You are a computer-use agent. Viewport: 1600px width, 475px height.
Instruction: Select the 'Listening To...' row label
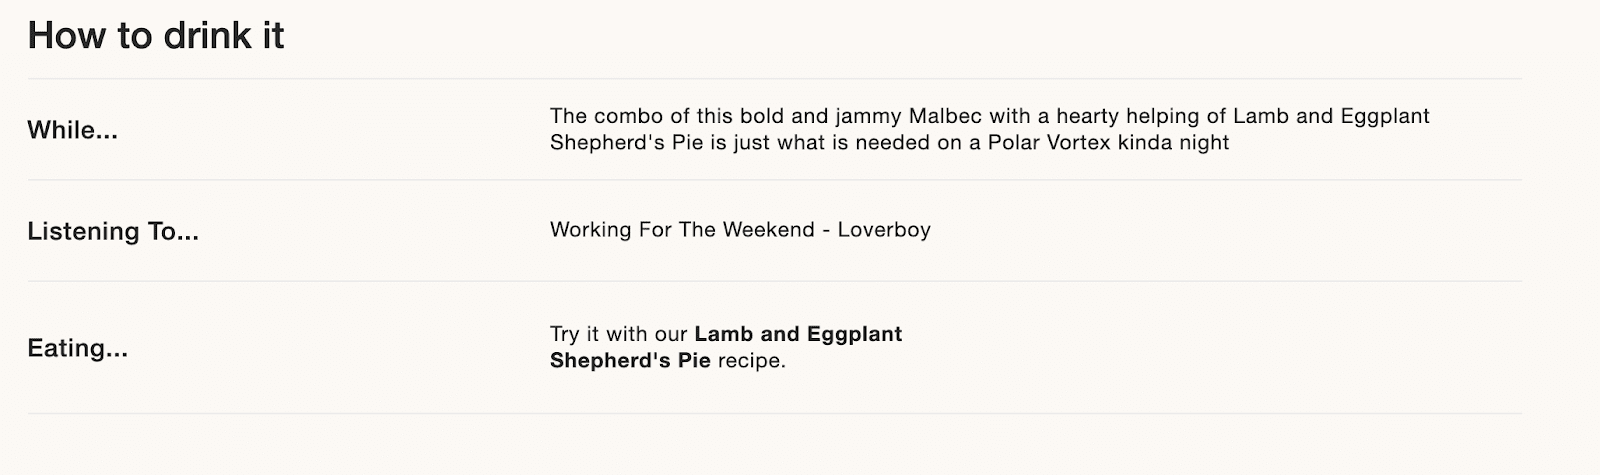point(113,231)
